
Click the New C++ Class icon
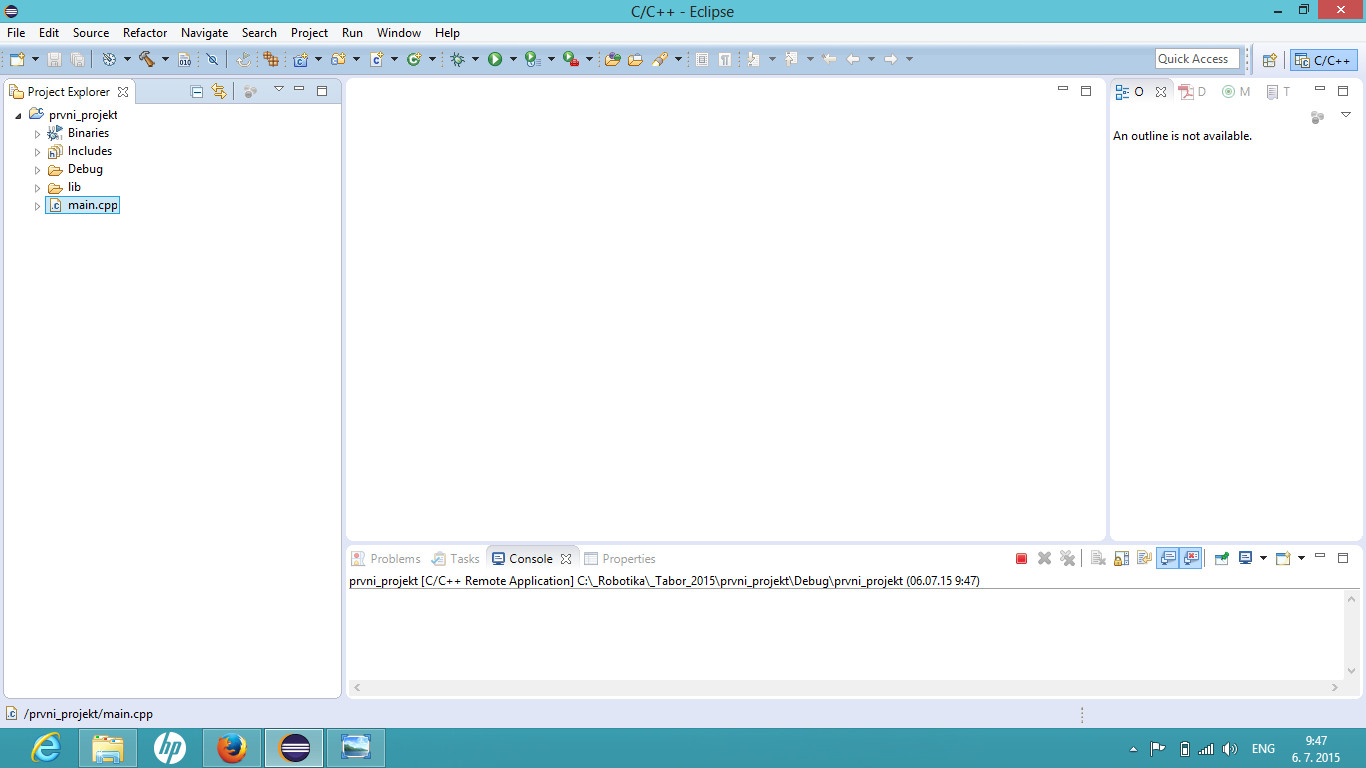tap(414, 60)
